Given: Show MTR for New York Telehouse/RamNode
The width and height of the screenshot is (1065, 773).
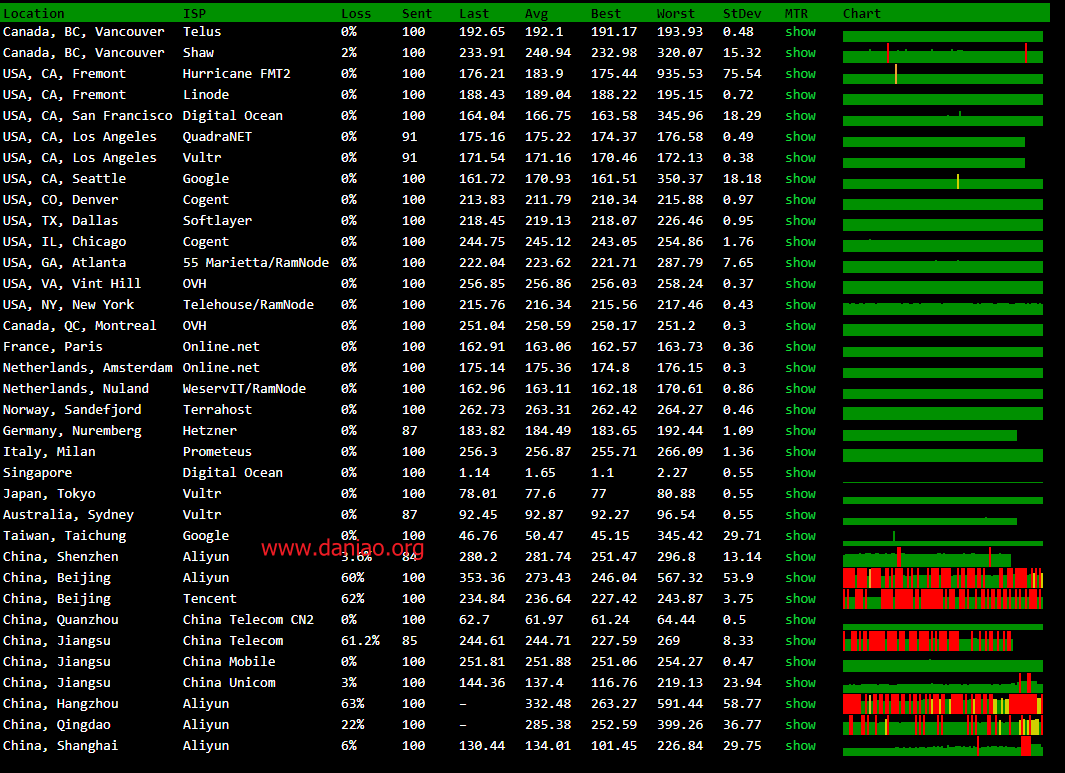Looking at the screenshot, I should 800,305.
